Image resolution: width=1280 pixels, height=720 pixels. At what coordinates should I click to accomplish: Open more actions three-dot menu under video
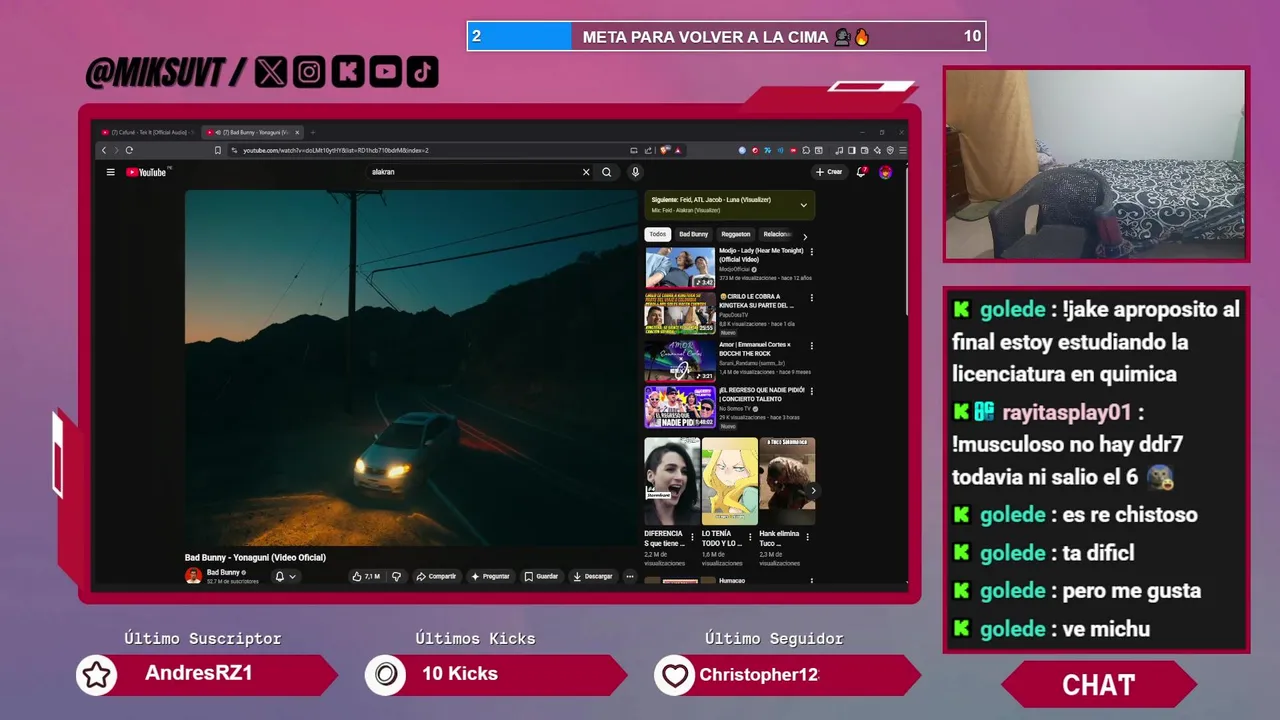(629, 576)
